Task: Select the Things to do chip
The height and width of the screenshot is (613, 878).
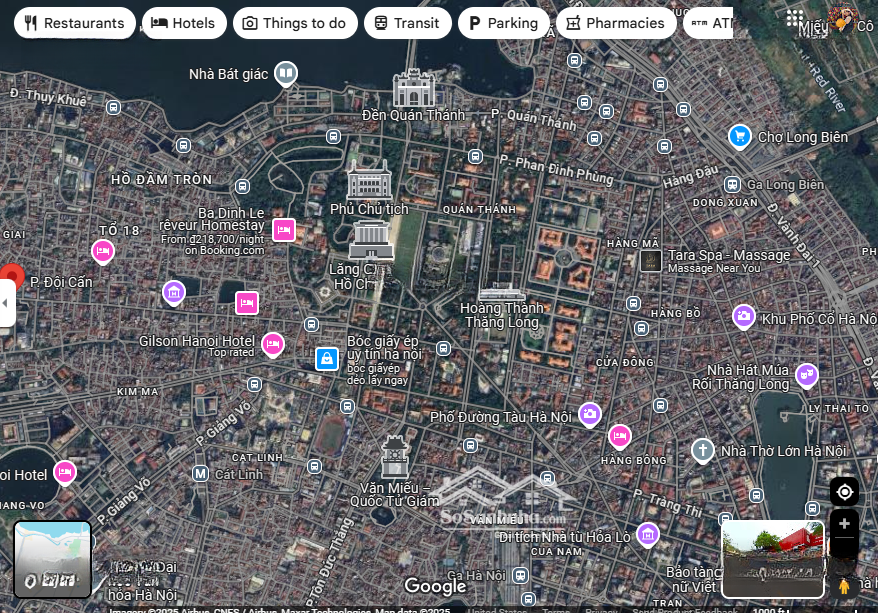Action: click(295, 23)
